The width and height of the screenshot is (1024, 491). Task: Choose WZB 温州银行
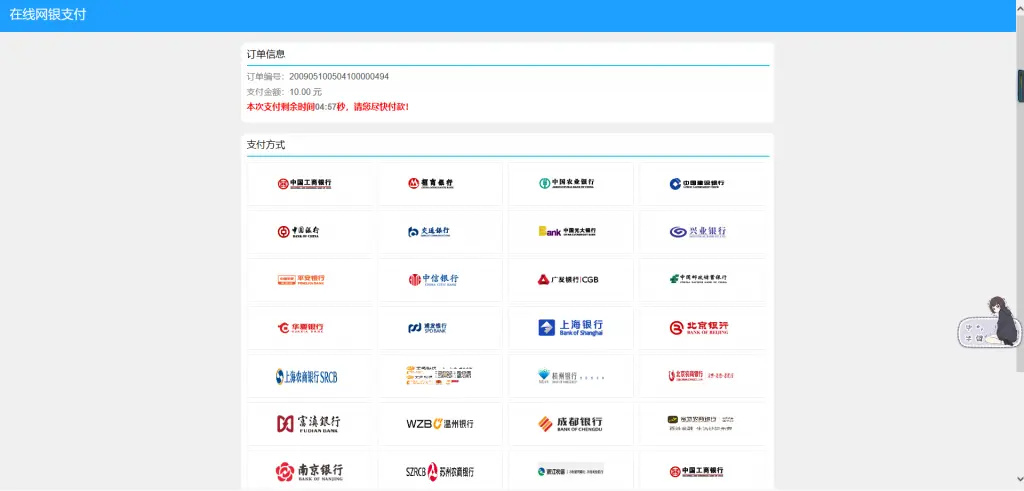[x=440, y=424]
